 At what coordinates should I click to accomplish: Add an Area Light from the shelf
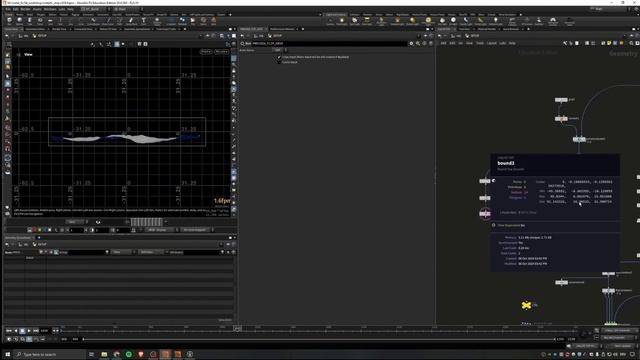click(367, 21)
